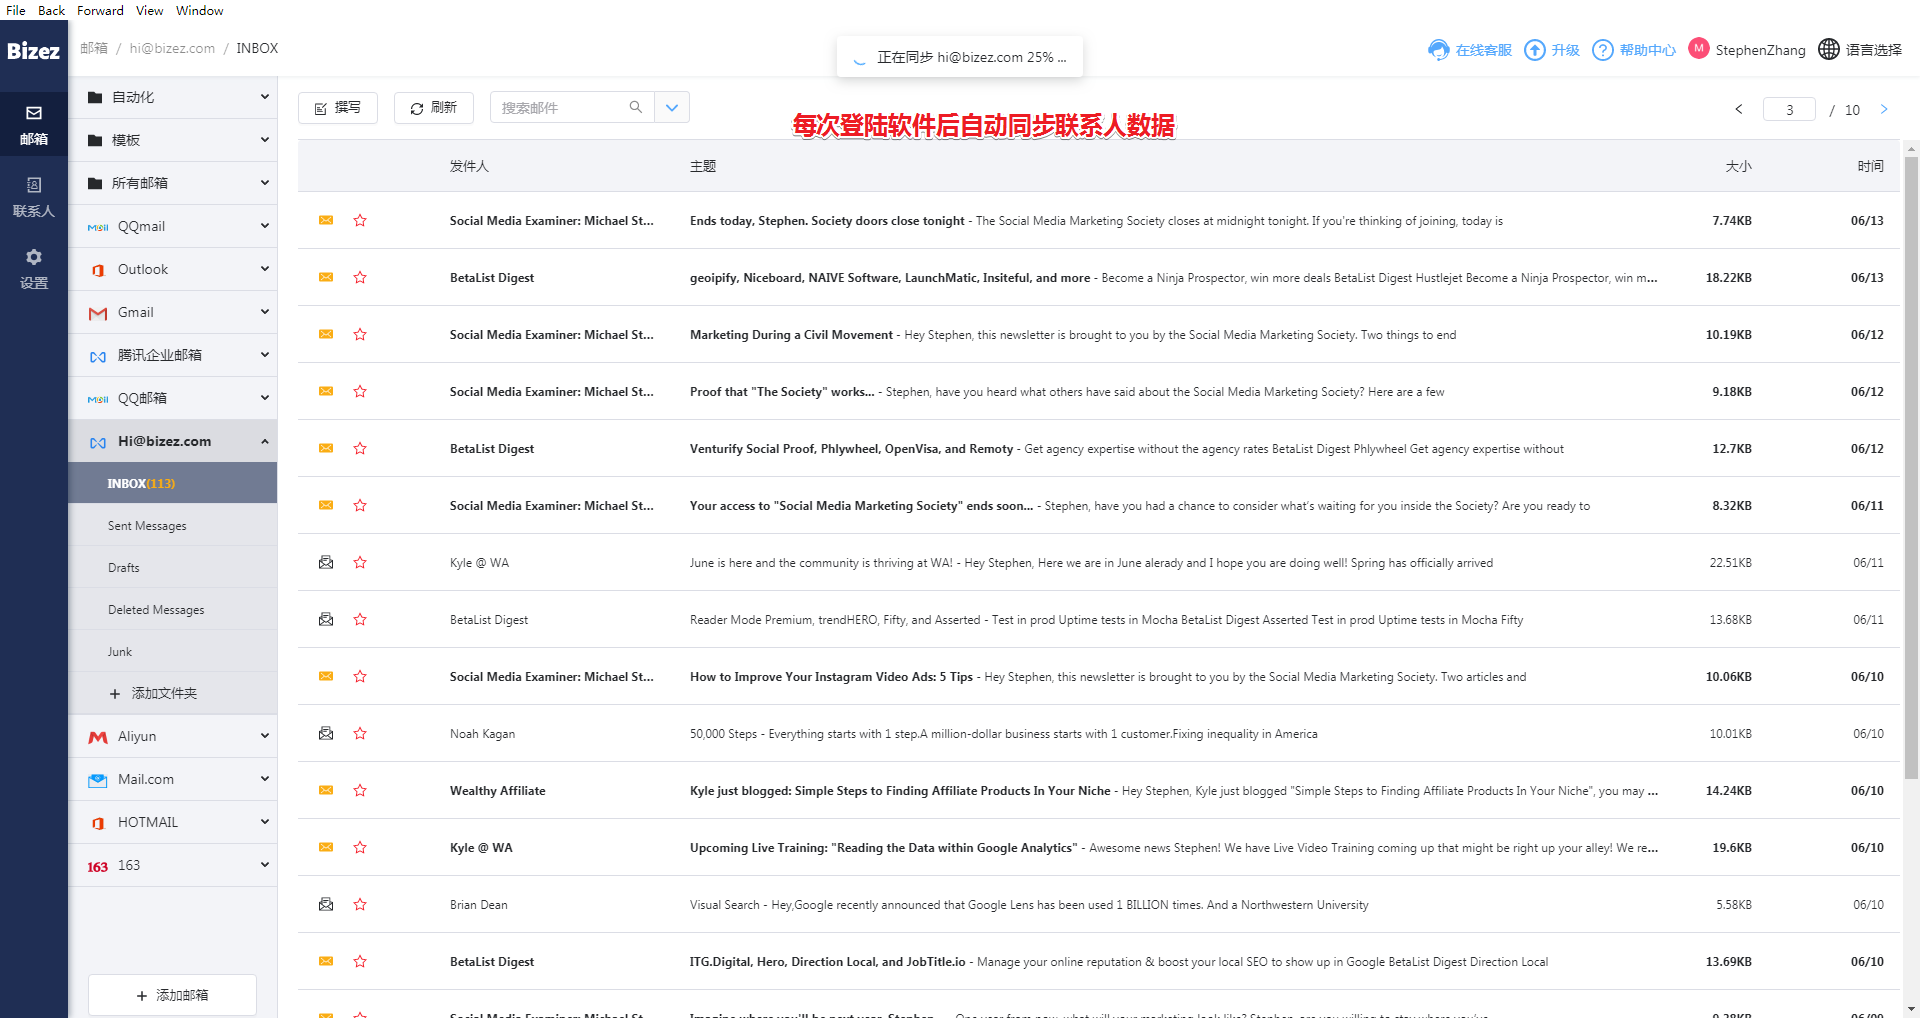Star the 'geoipify, Niceboard' BetaList email
The height and width of the screenshot is (1018, 1920).
point(360,277)
